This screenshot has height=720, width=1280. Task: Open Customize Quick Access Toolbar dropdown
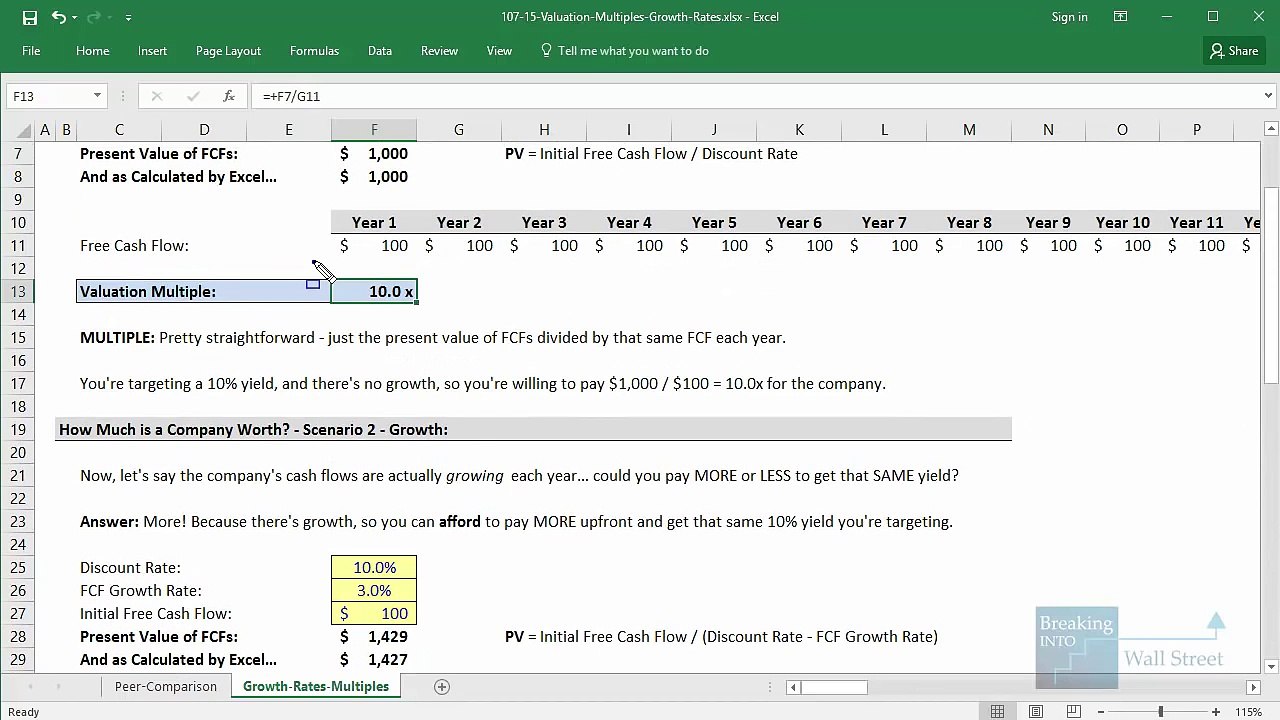coord(129,17)
